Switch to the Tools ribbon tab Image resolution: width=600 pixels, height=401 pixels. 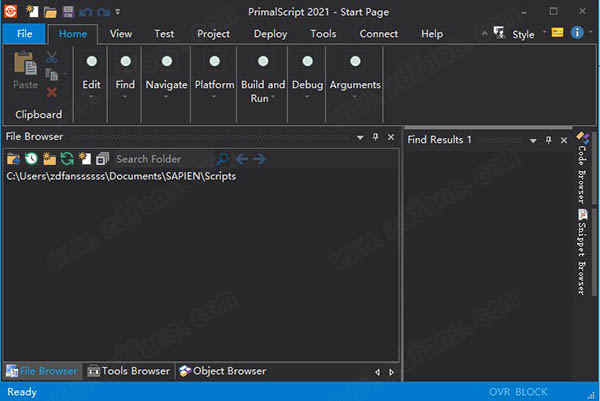[323, 34]
